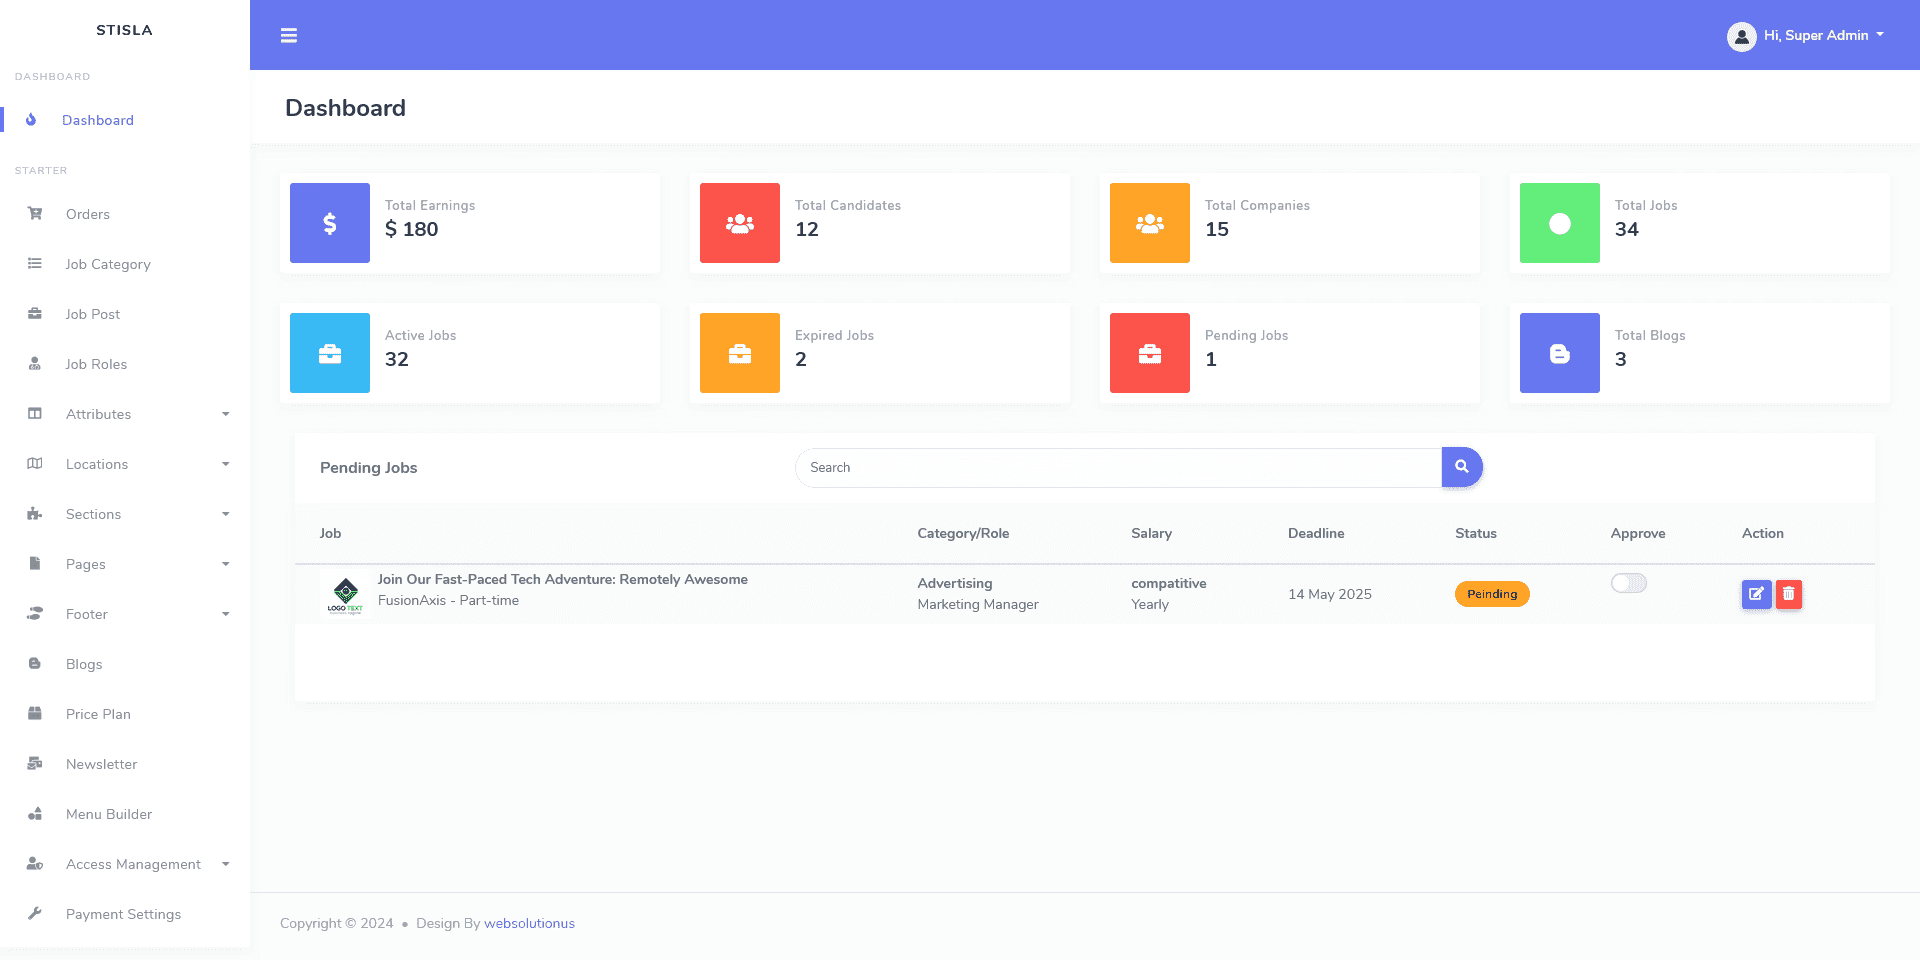1920x960 pixels.
Task: Click the Active Jobs briefcase icon
Action: click(330, 353)
